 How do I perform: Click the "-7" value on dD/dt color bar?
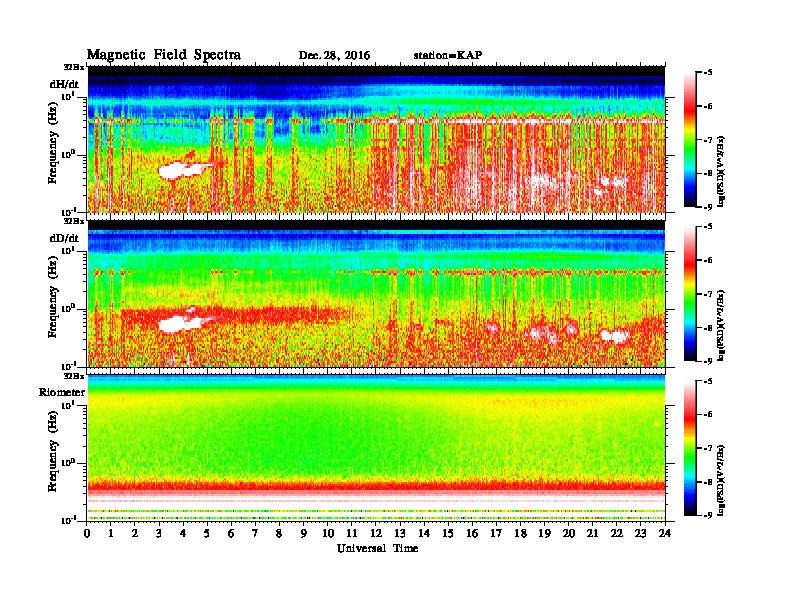pyautogui.click(x=708, y=294)
